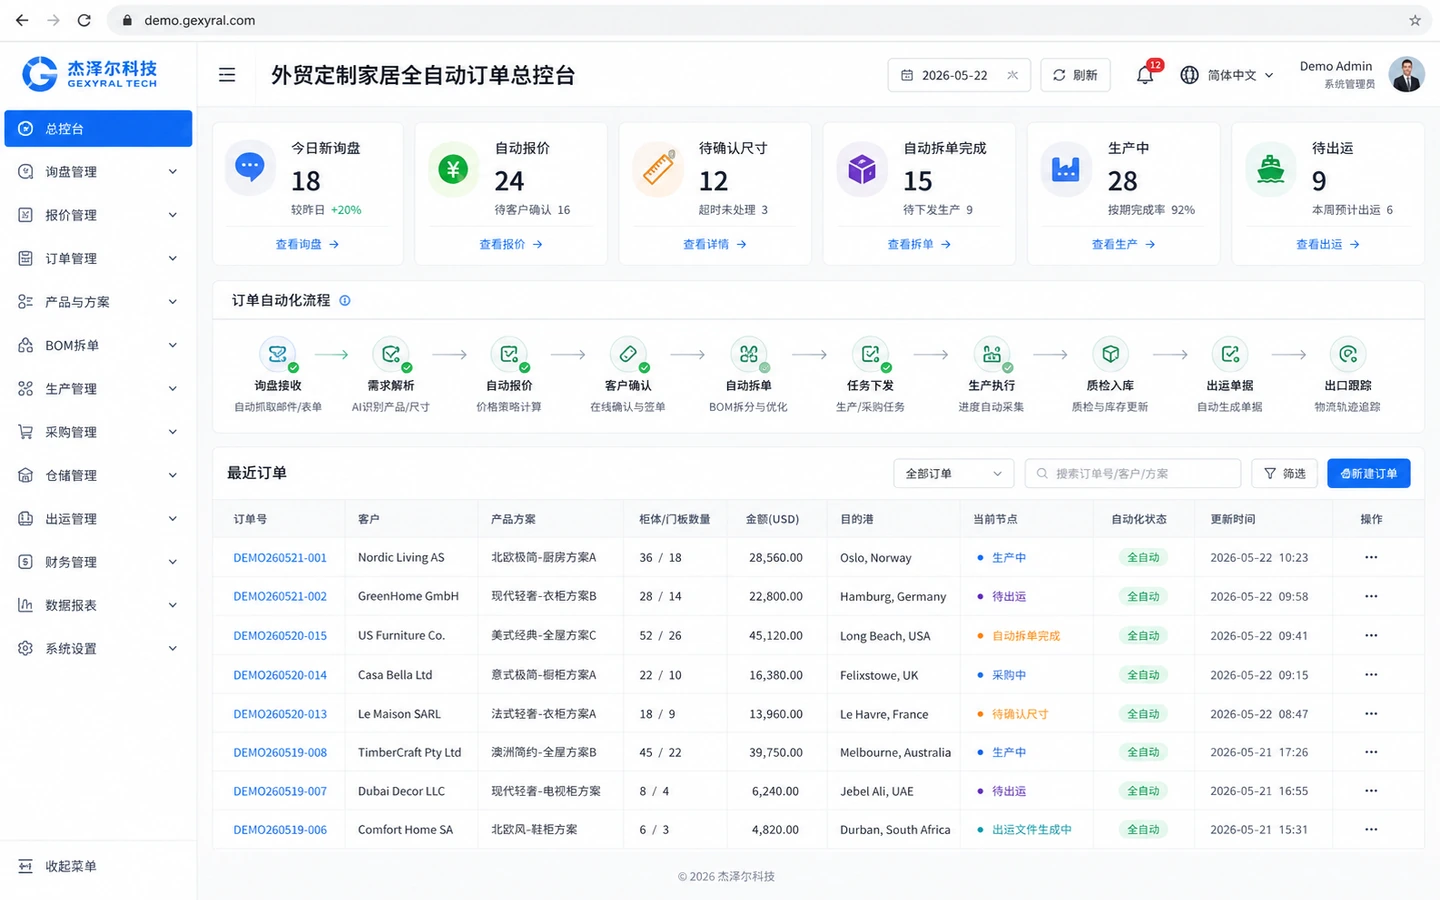Screen dimensions: 1440x900
Task: Clear the 2026-05-22 date with the X icon
Action: click(x=1013, y=75)
